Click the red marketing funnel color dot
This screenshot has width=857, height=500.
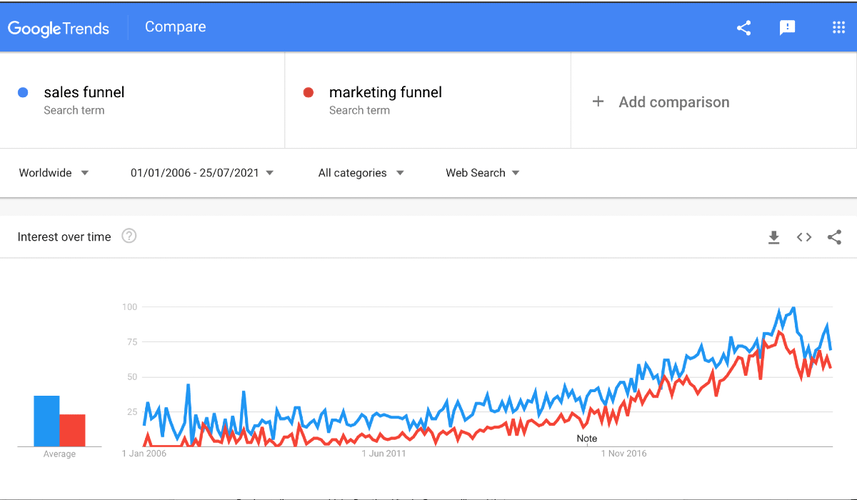pos(308,93)
